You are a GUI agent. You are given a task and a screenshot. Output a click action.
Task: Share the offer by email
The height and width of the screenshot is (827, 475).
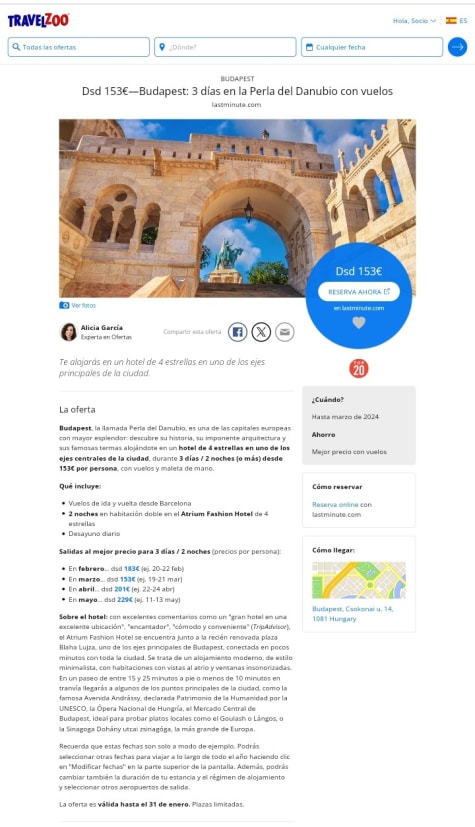point(285,332)
